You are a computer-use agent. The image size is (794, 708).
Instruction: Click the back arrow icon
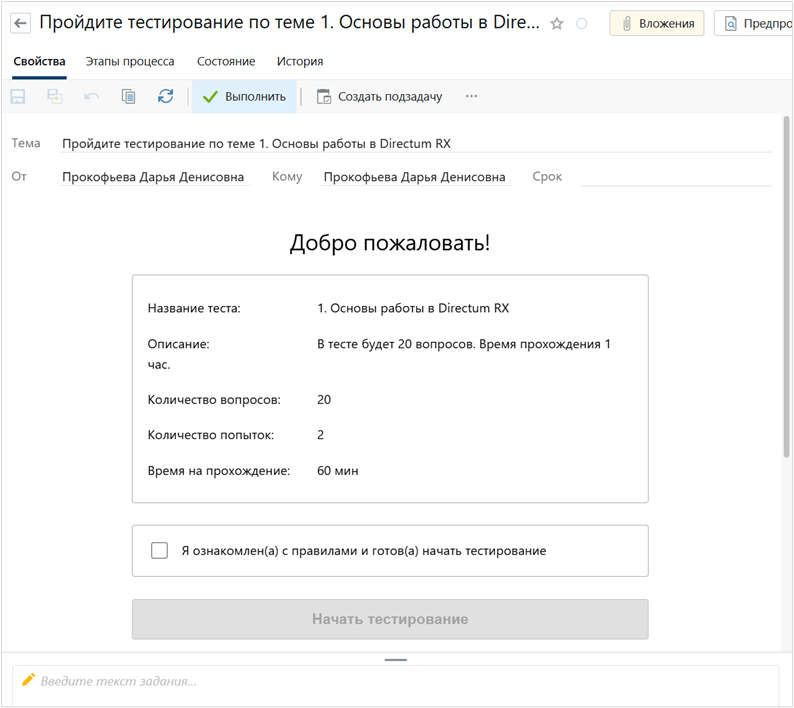pyautogui.click(x=20, y=23)
